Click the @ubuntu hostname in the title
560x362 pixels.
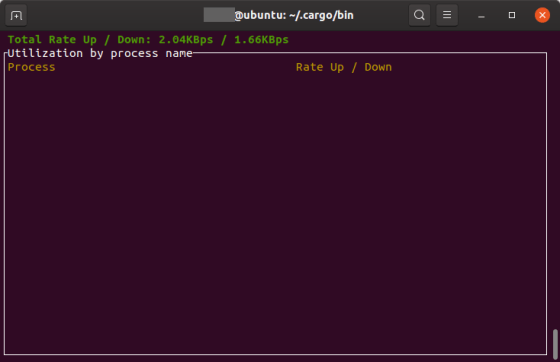point(260,15)
